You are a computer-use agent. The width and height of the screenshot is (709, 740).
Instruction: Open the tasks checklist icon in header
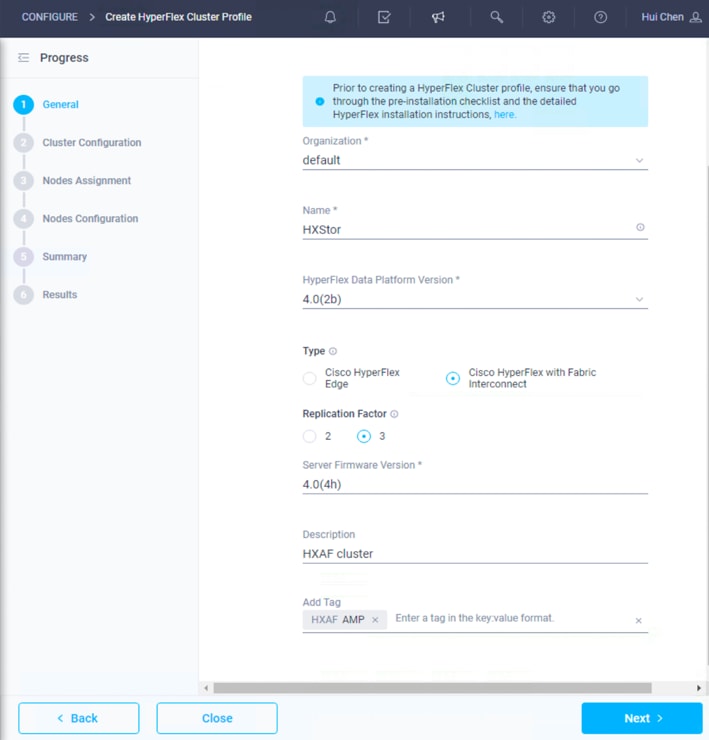pyautogui.click(x=384, y=17)
